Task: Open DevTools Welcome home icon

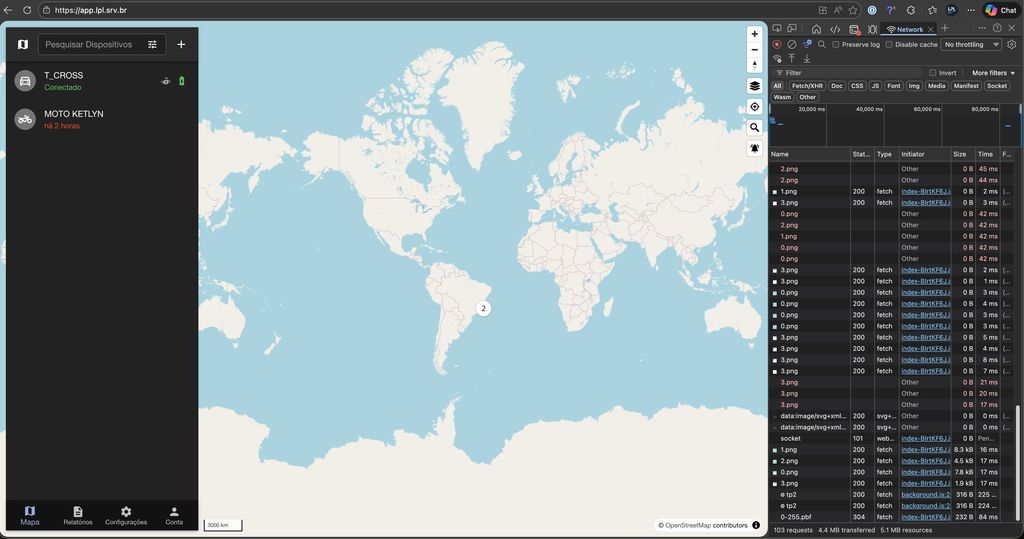Action: click(816, 29)
